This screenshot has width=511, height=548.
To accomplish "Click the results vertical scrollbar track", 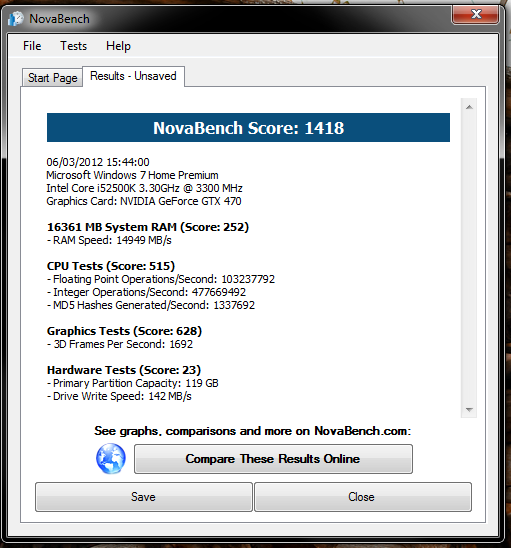I will coord(469,258).
